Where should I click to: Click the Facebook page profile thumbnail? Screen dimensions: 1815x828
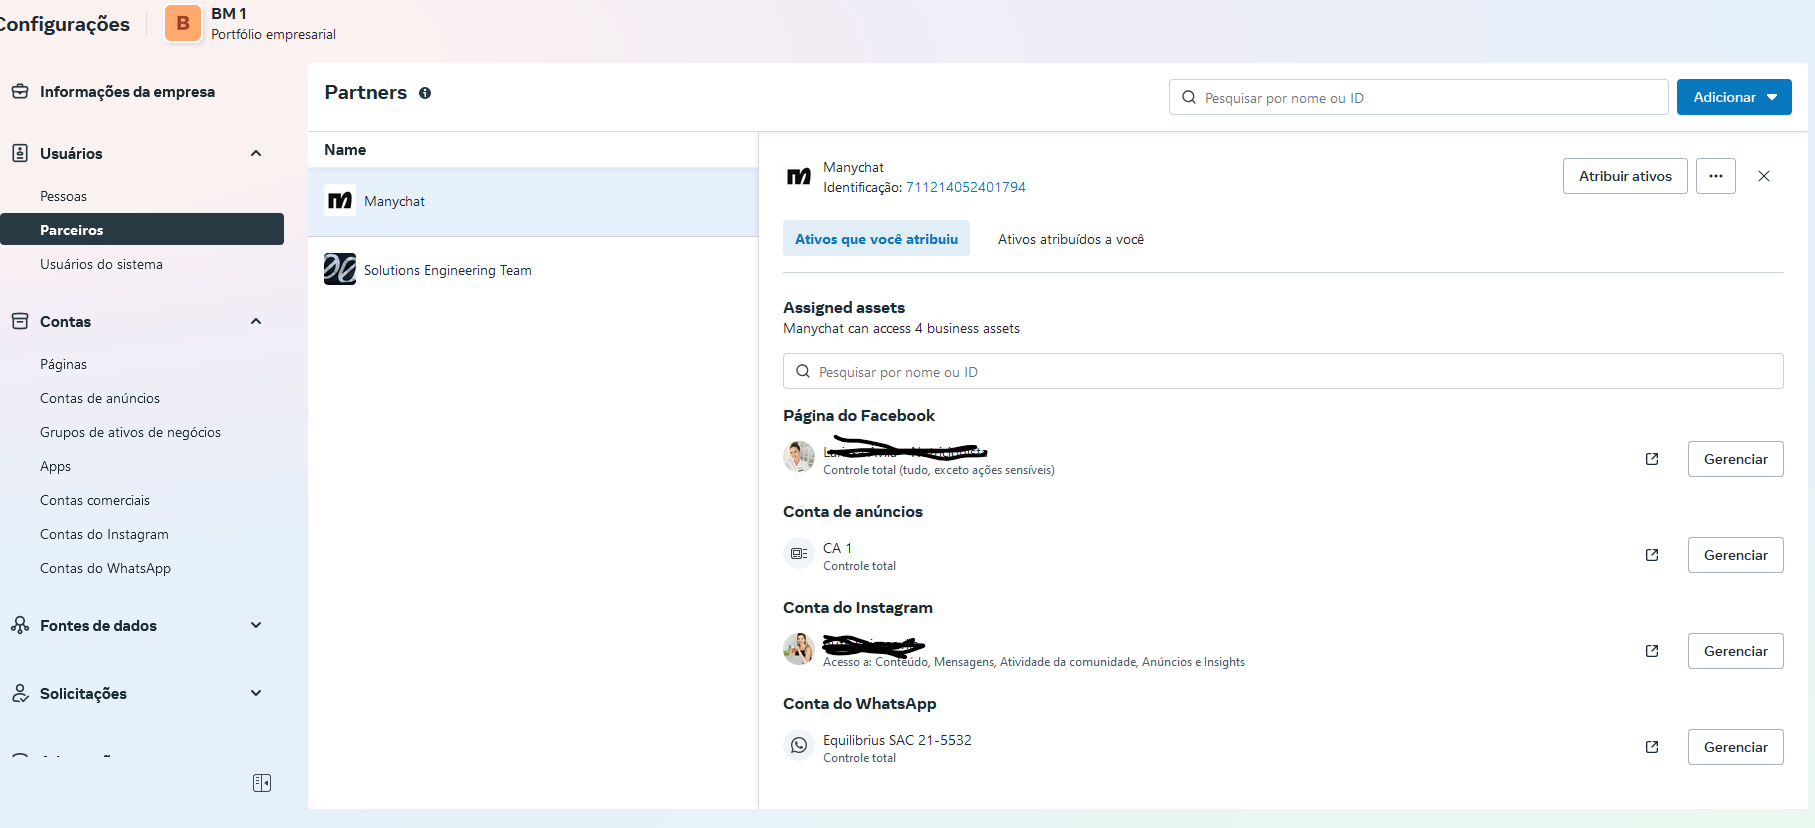(x=799, y=457)
